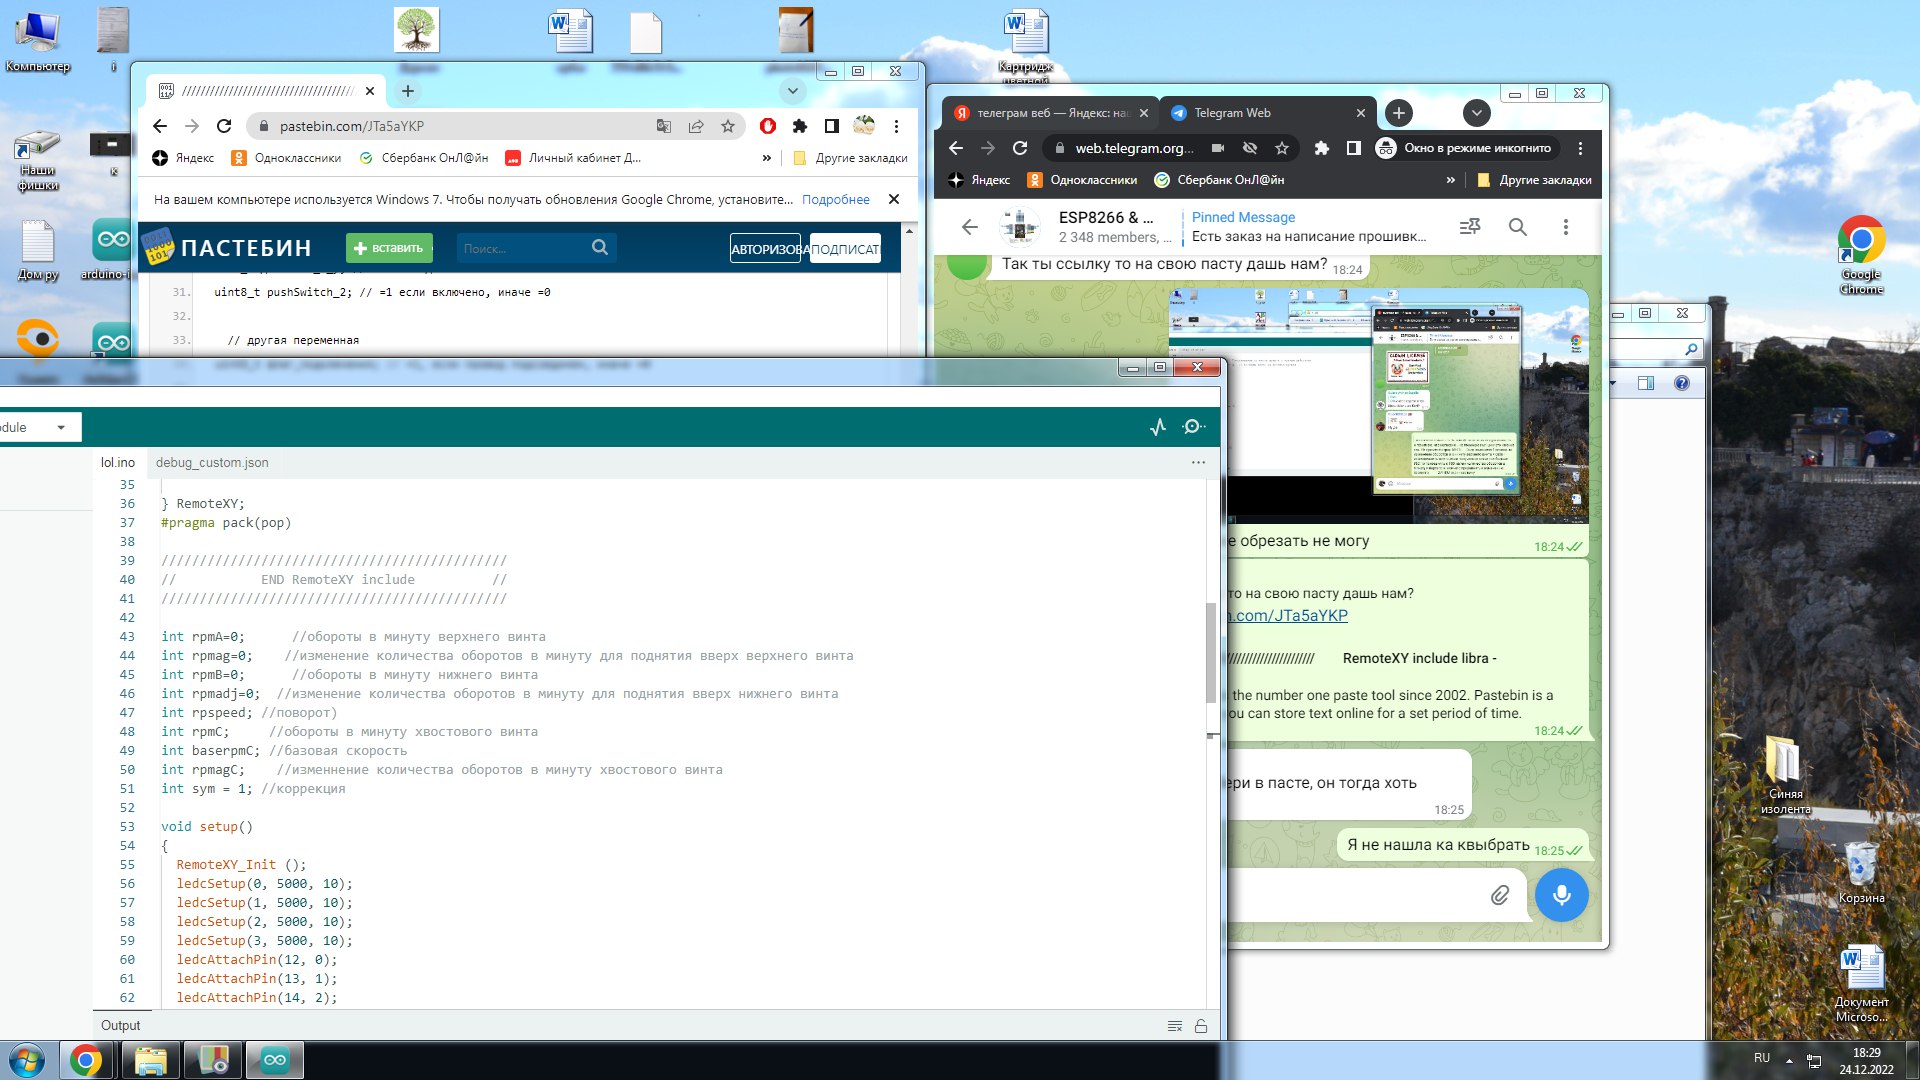Switch to the Telegram Web browser tab
This screenshot has width=1920, height=1080.
tap(1232, 113)
